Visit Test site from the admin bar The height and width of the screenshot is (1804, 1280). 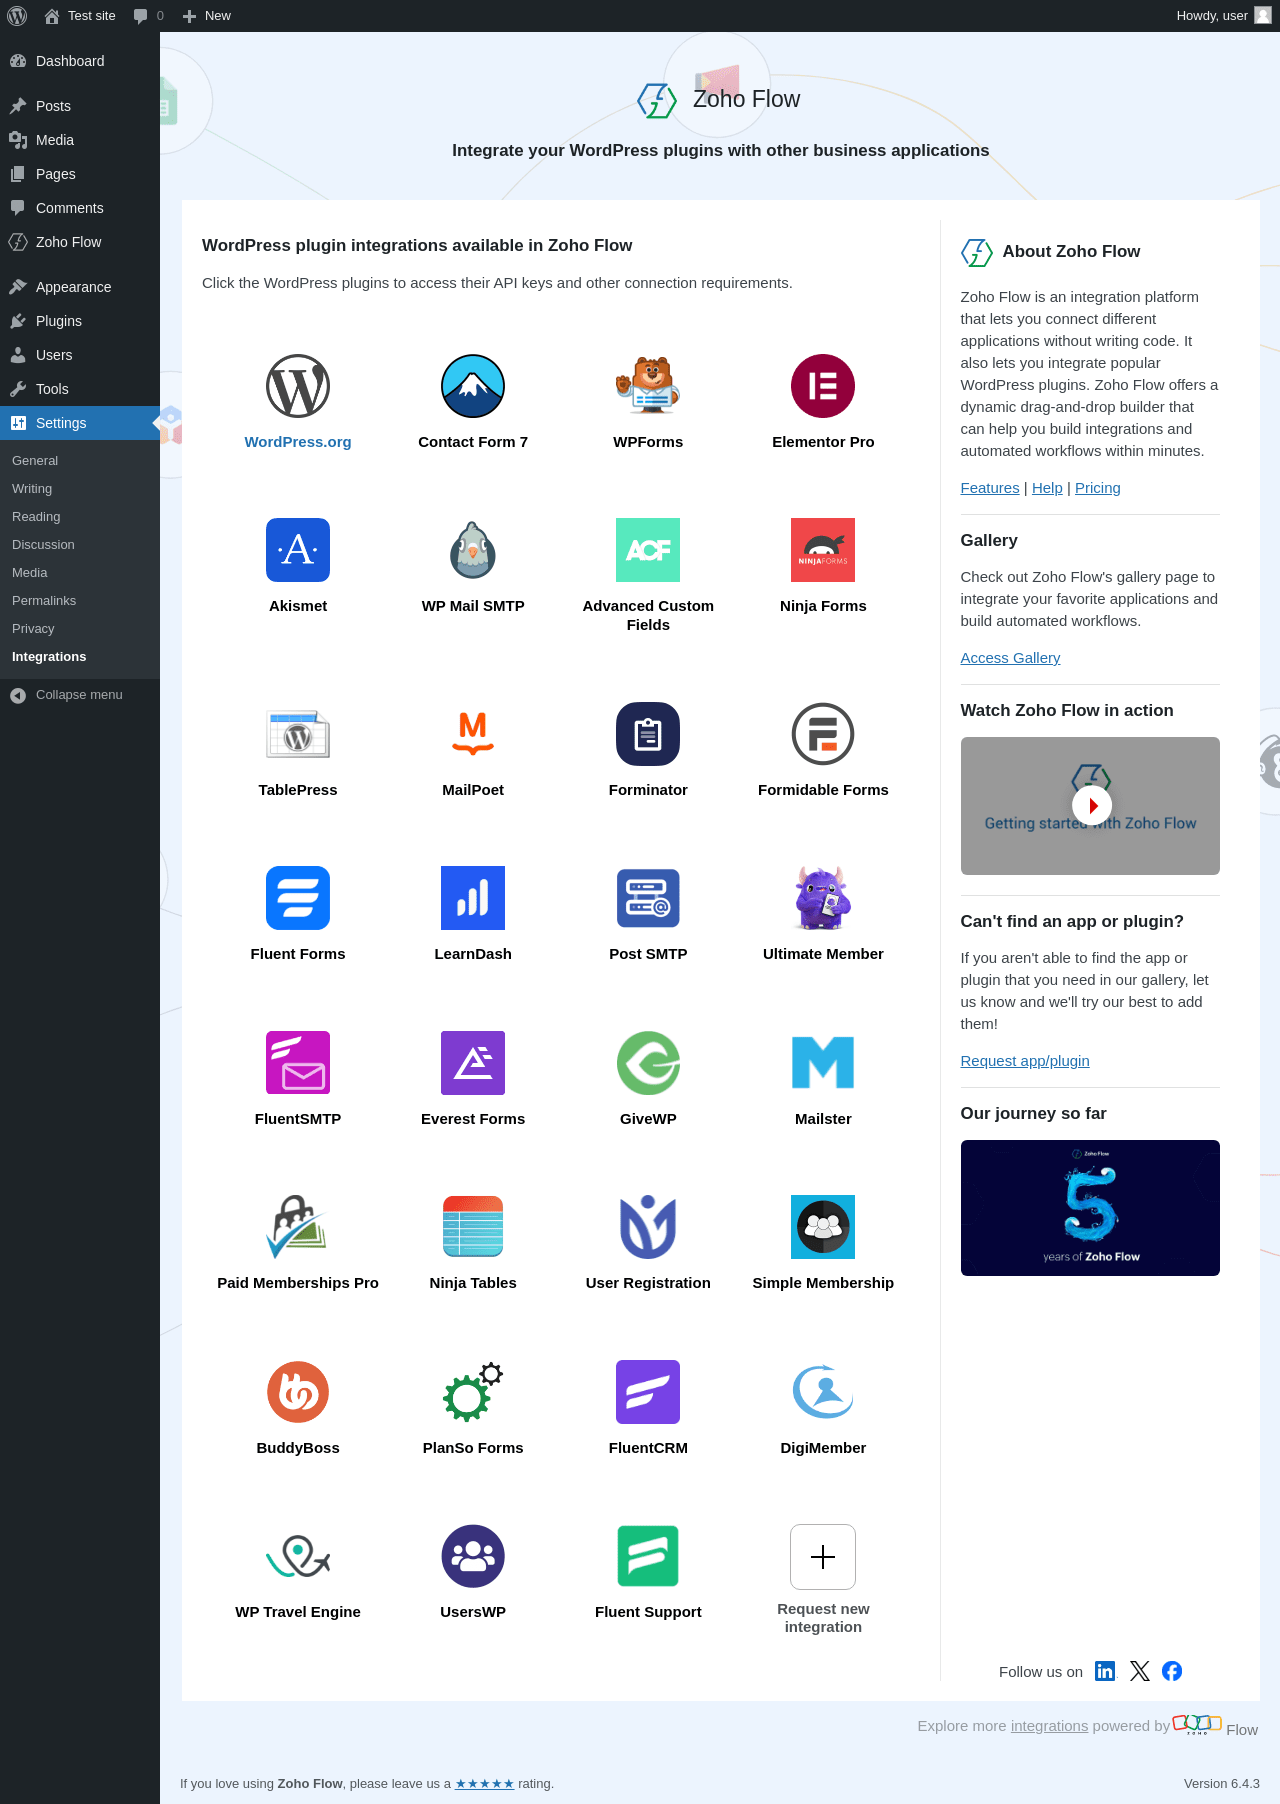tap(80, 16)
